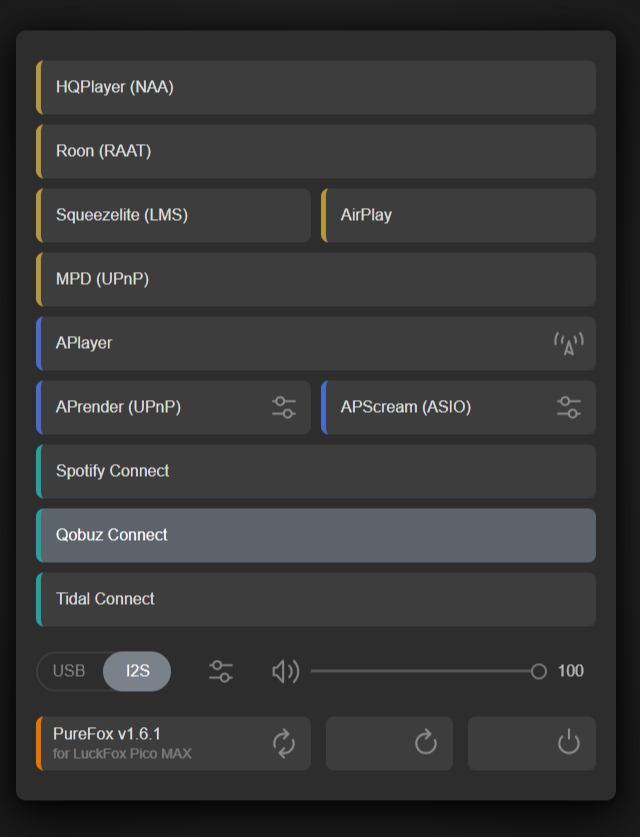Open APlayer radio antenna icon
The height and width of the screenshot is (837, 640).
tap(568, 344)
